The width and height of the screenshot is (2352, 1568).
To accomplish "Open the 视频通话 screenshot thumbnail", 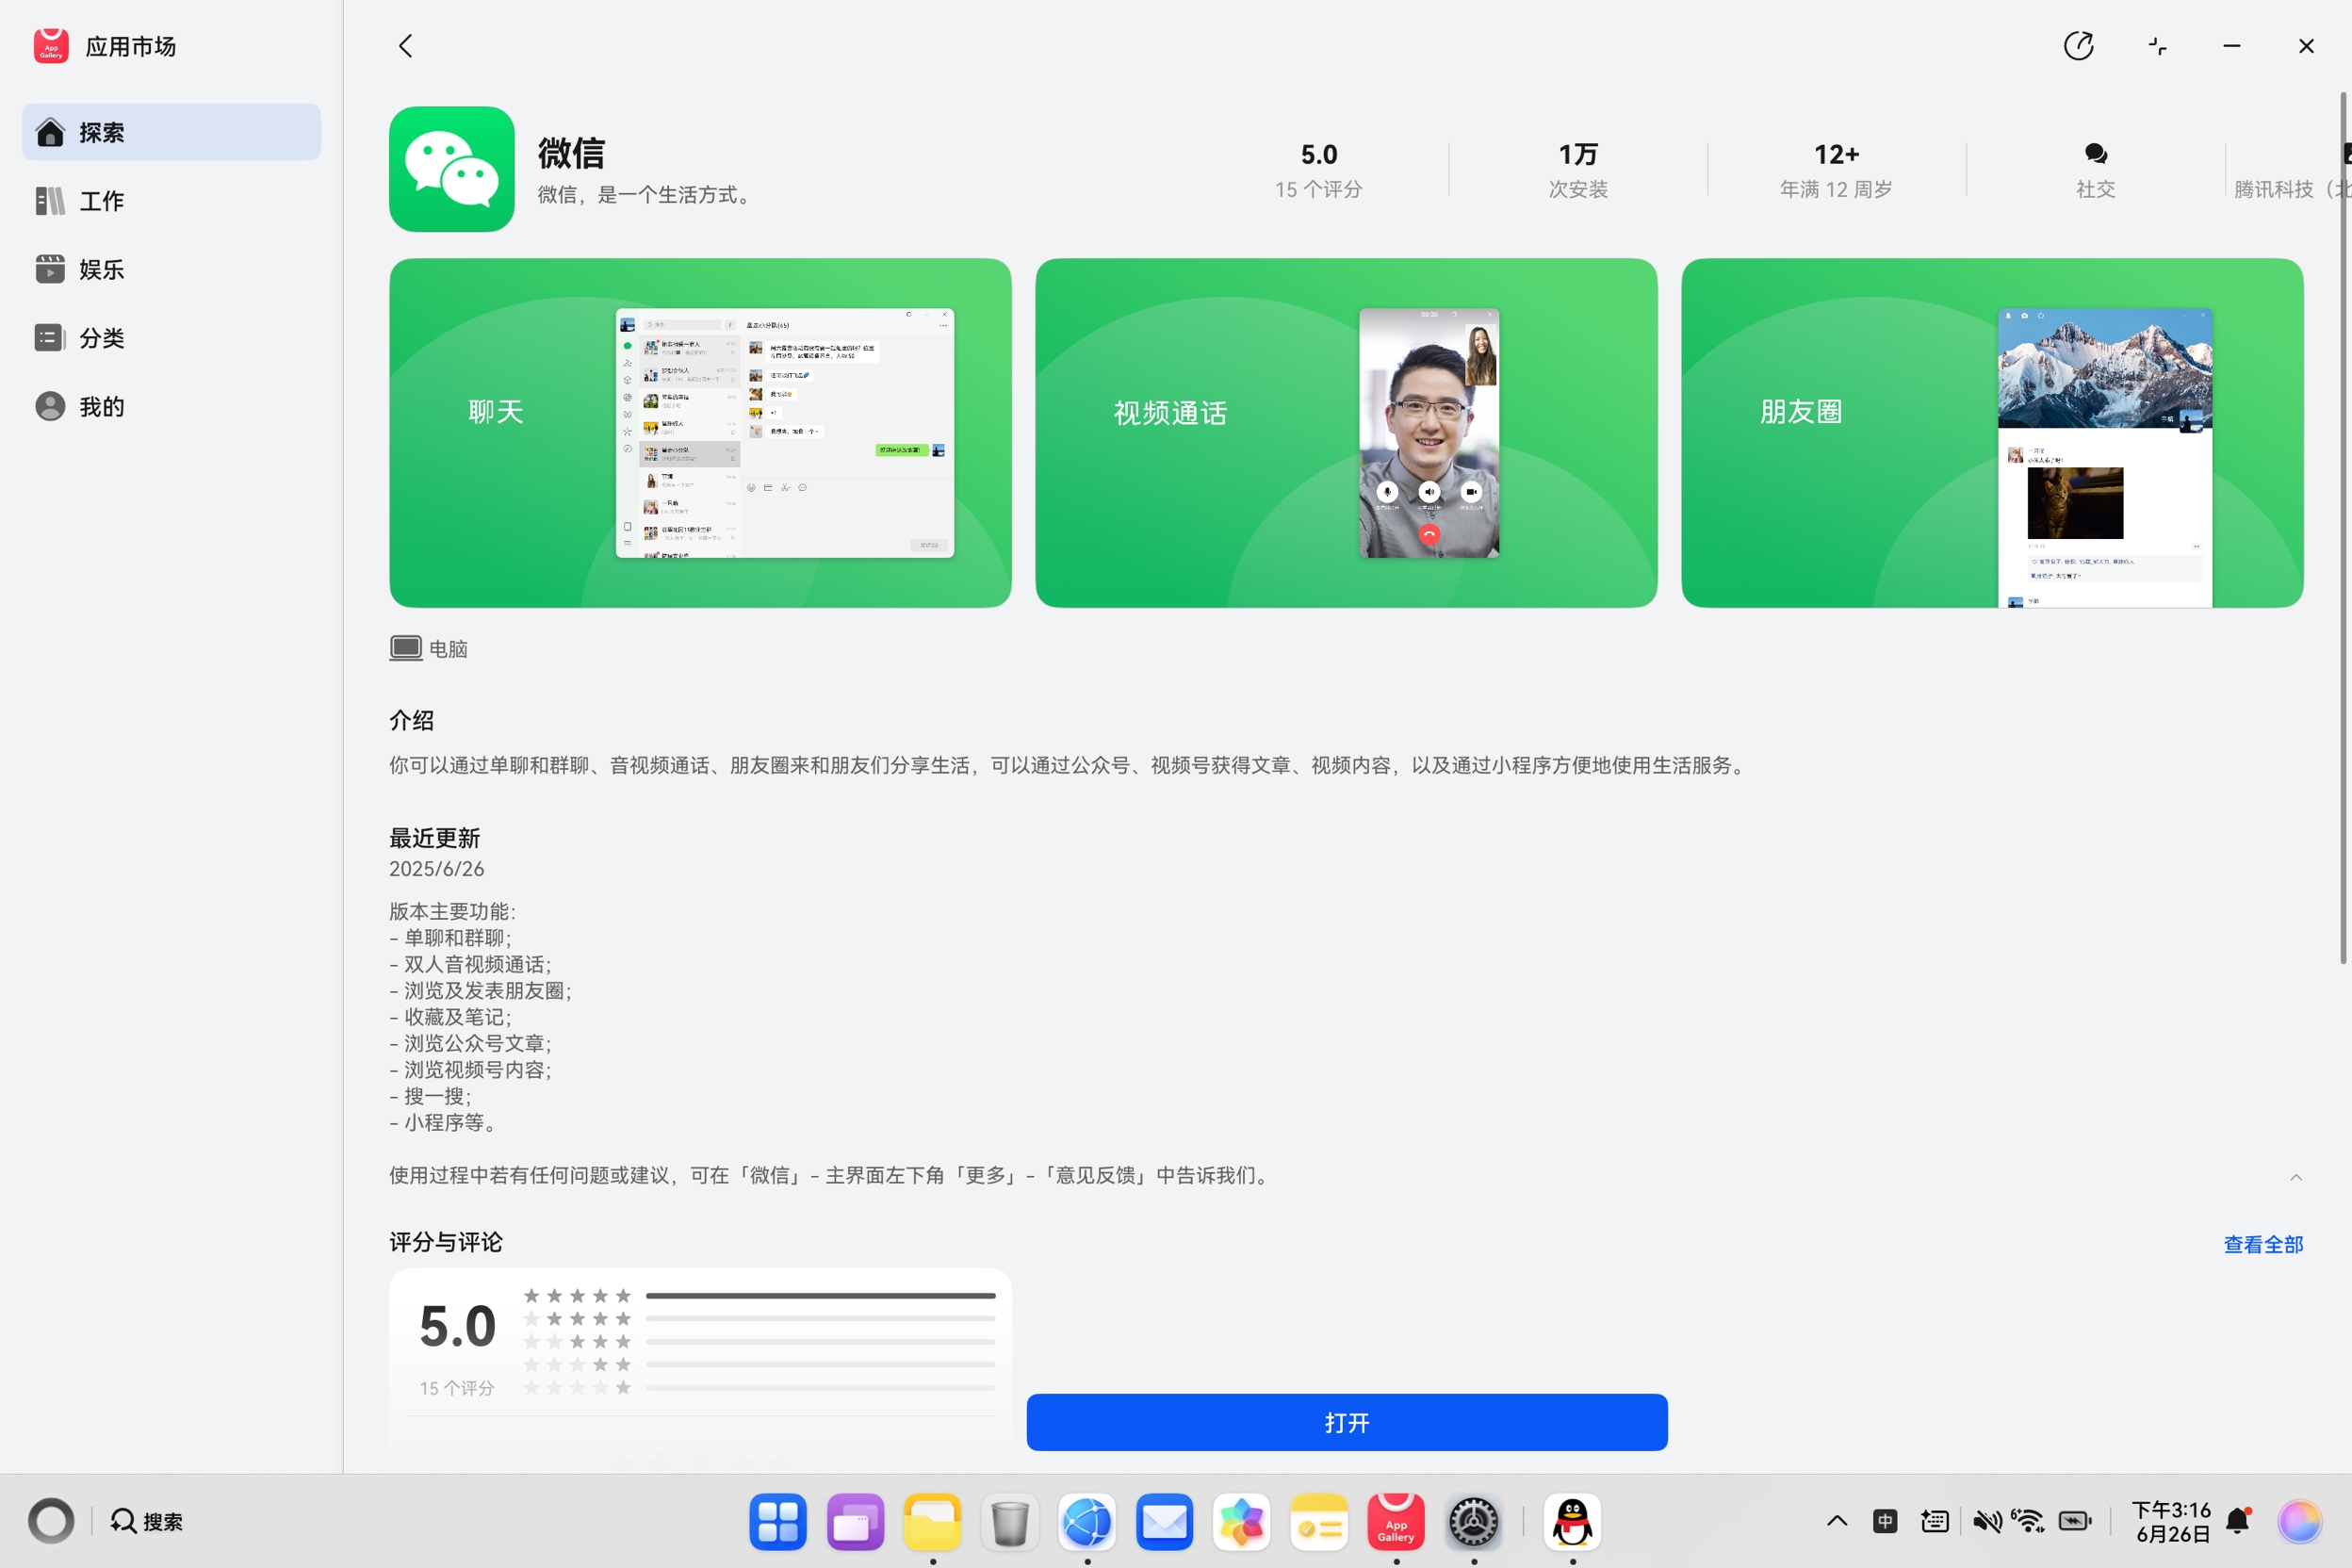I will click(1346, 432).
